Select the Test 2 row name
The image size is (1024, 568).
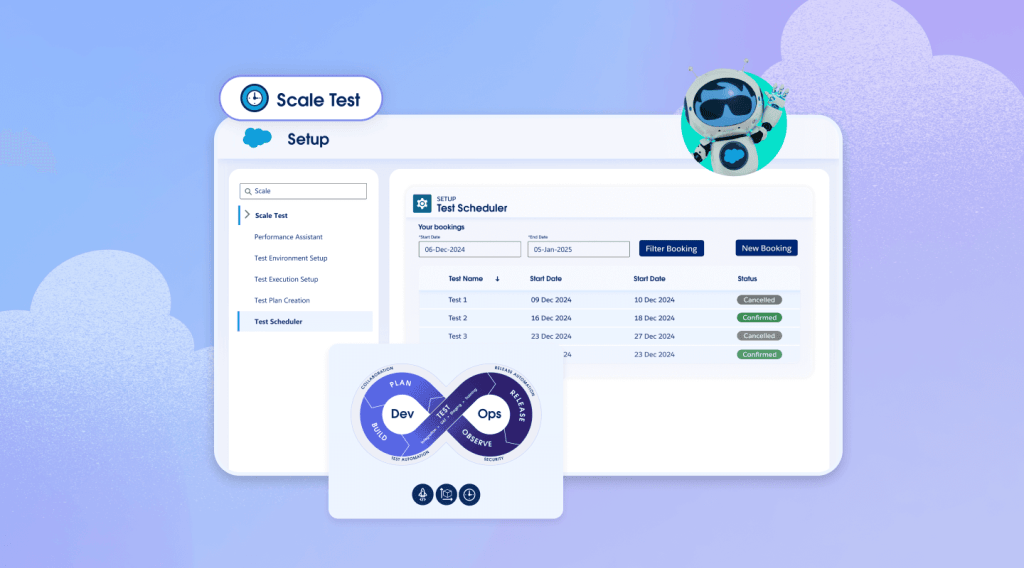(x=457, y=318)
